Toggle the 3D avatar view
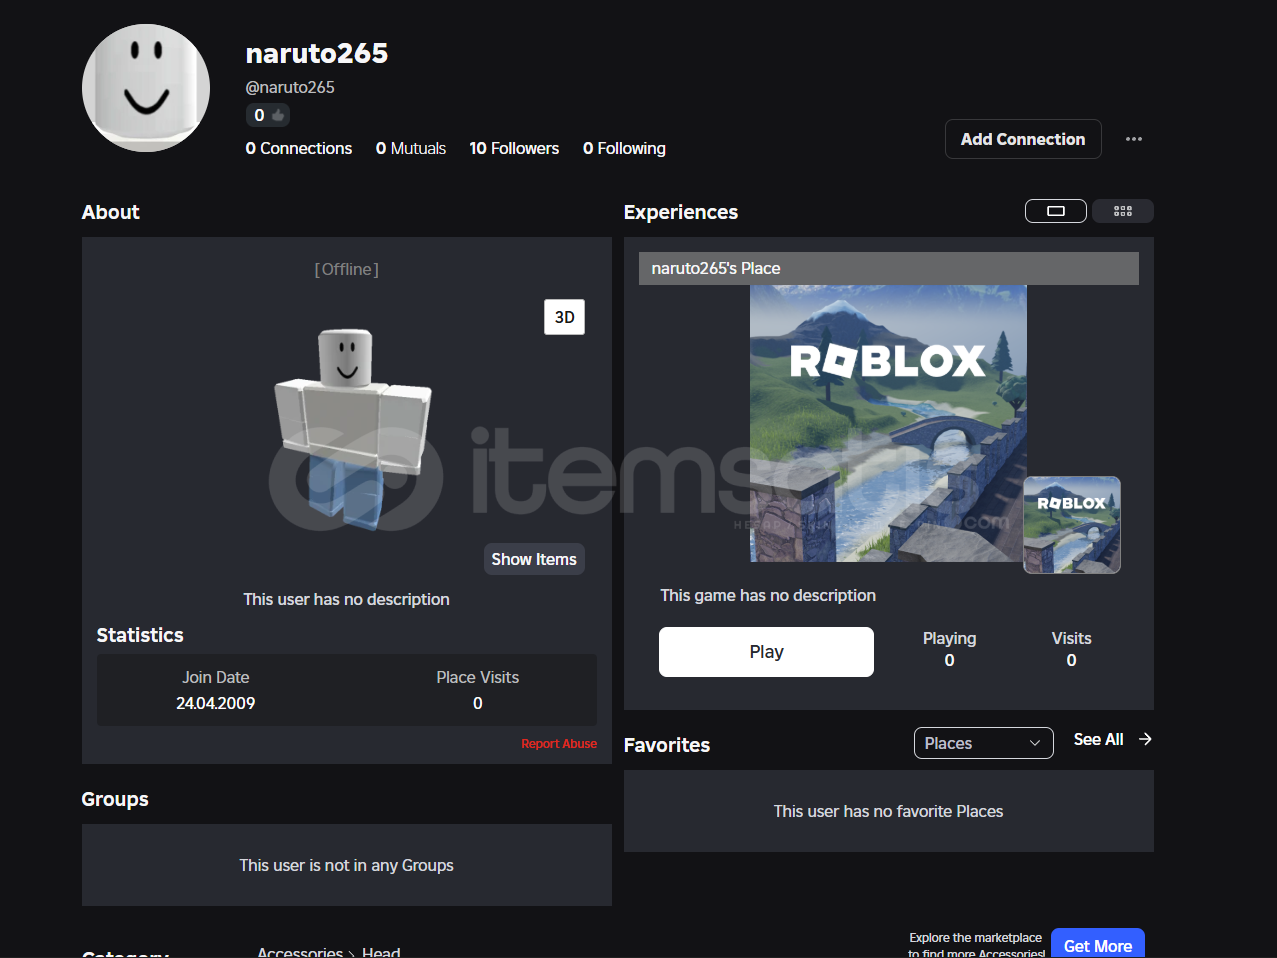This screenshot has width=1277, height=958. [x=564, y=317]
